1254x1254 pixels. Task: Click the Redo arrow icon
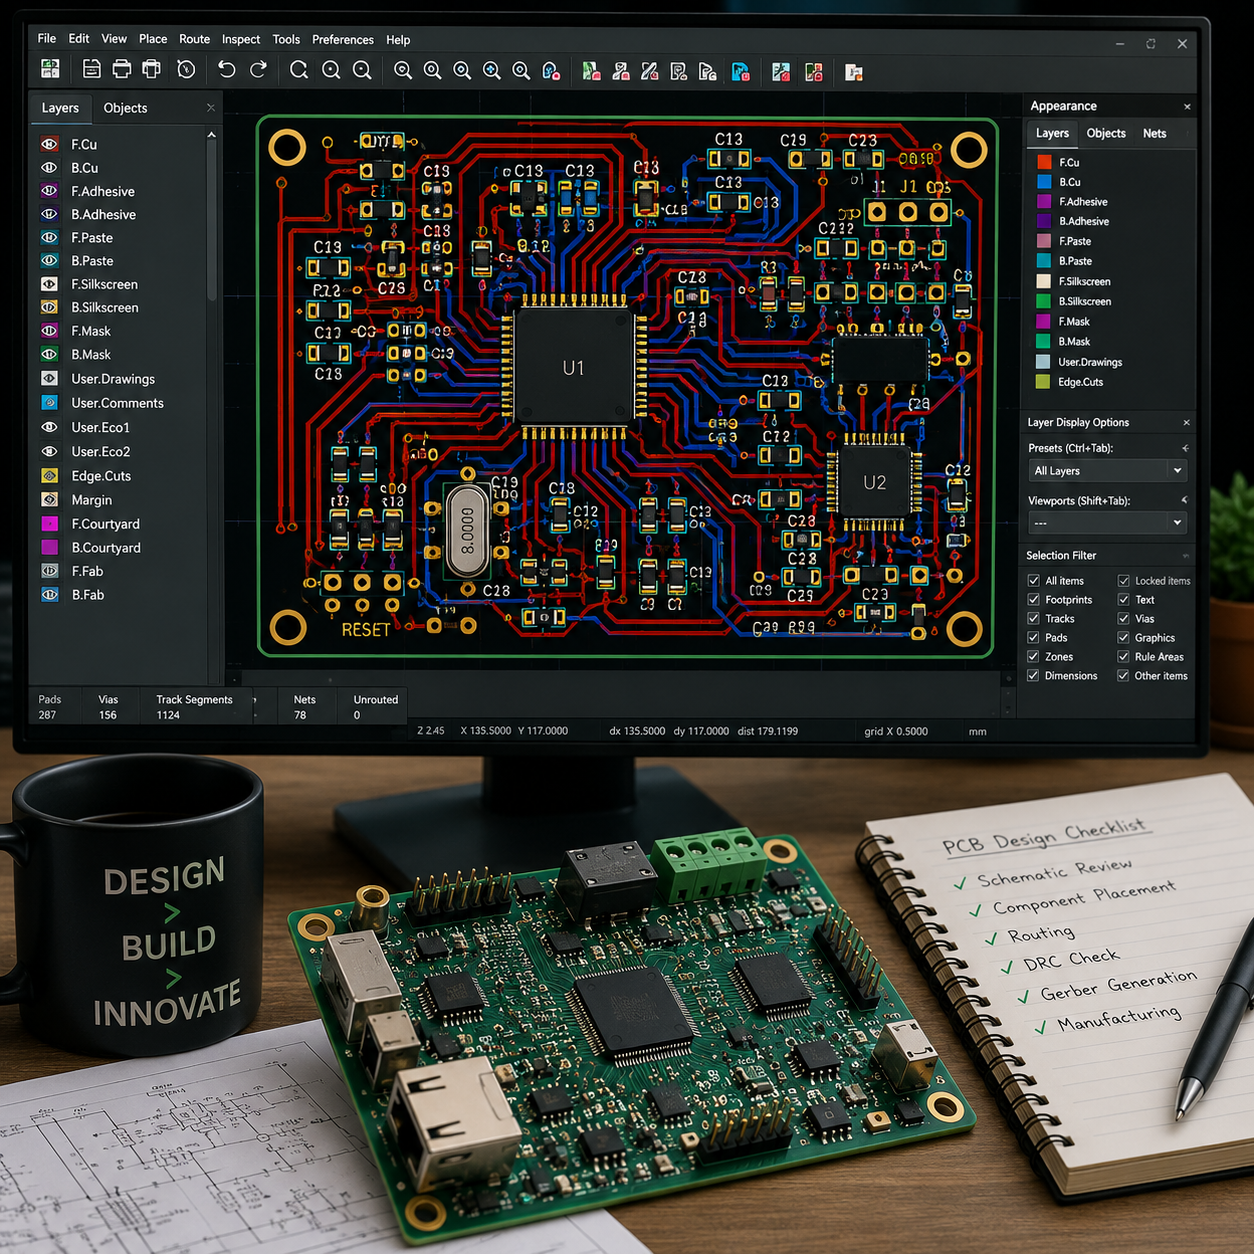pyautogui.click(x=258, y=70)
